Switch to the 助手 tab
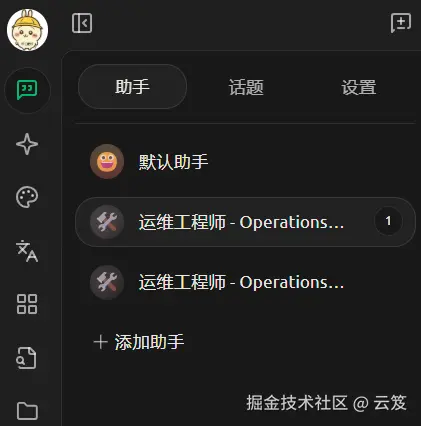The width and height of the screenshot is (421, 426). coord(132,87)
